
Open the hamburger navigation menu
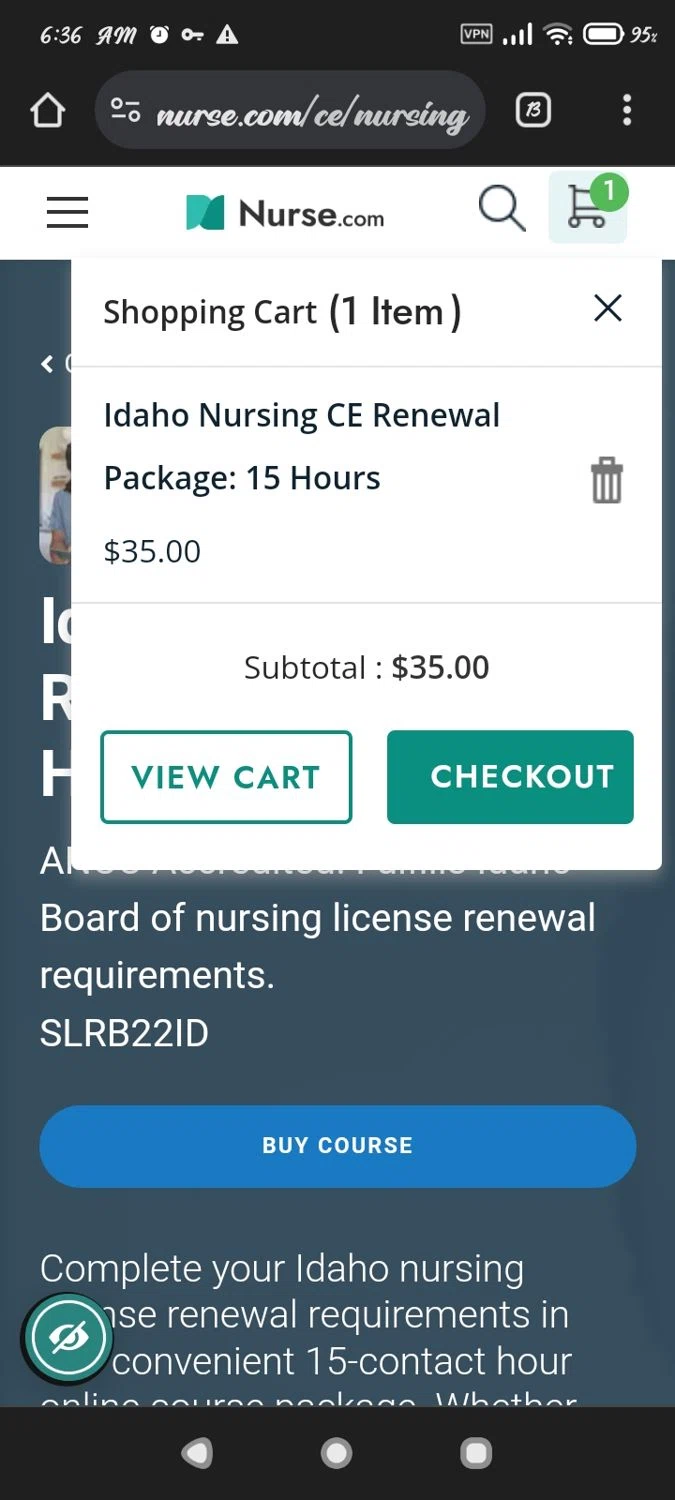(67, 212)
